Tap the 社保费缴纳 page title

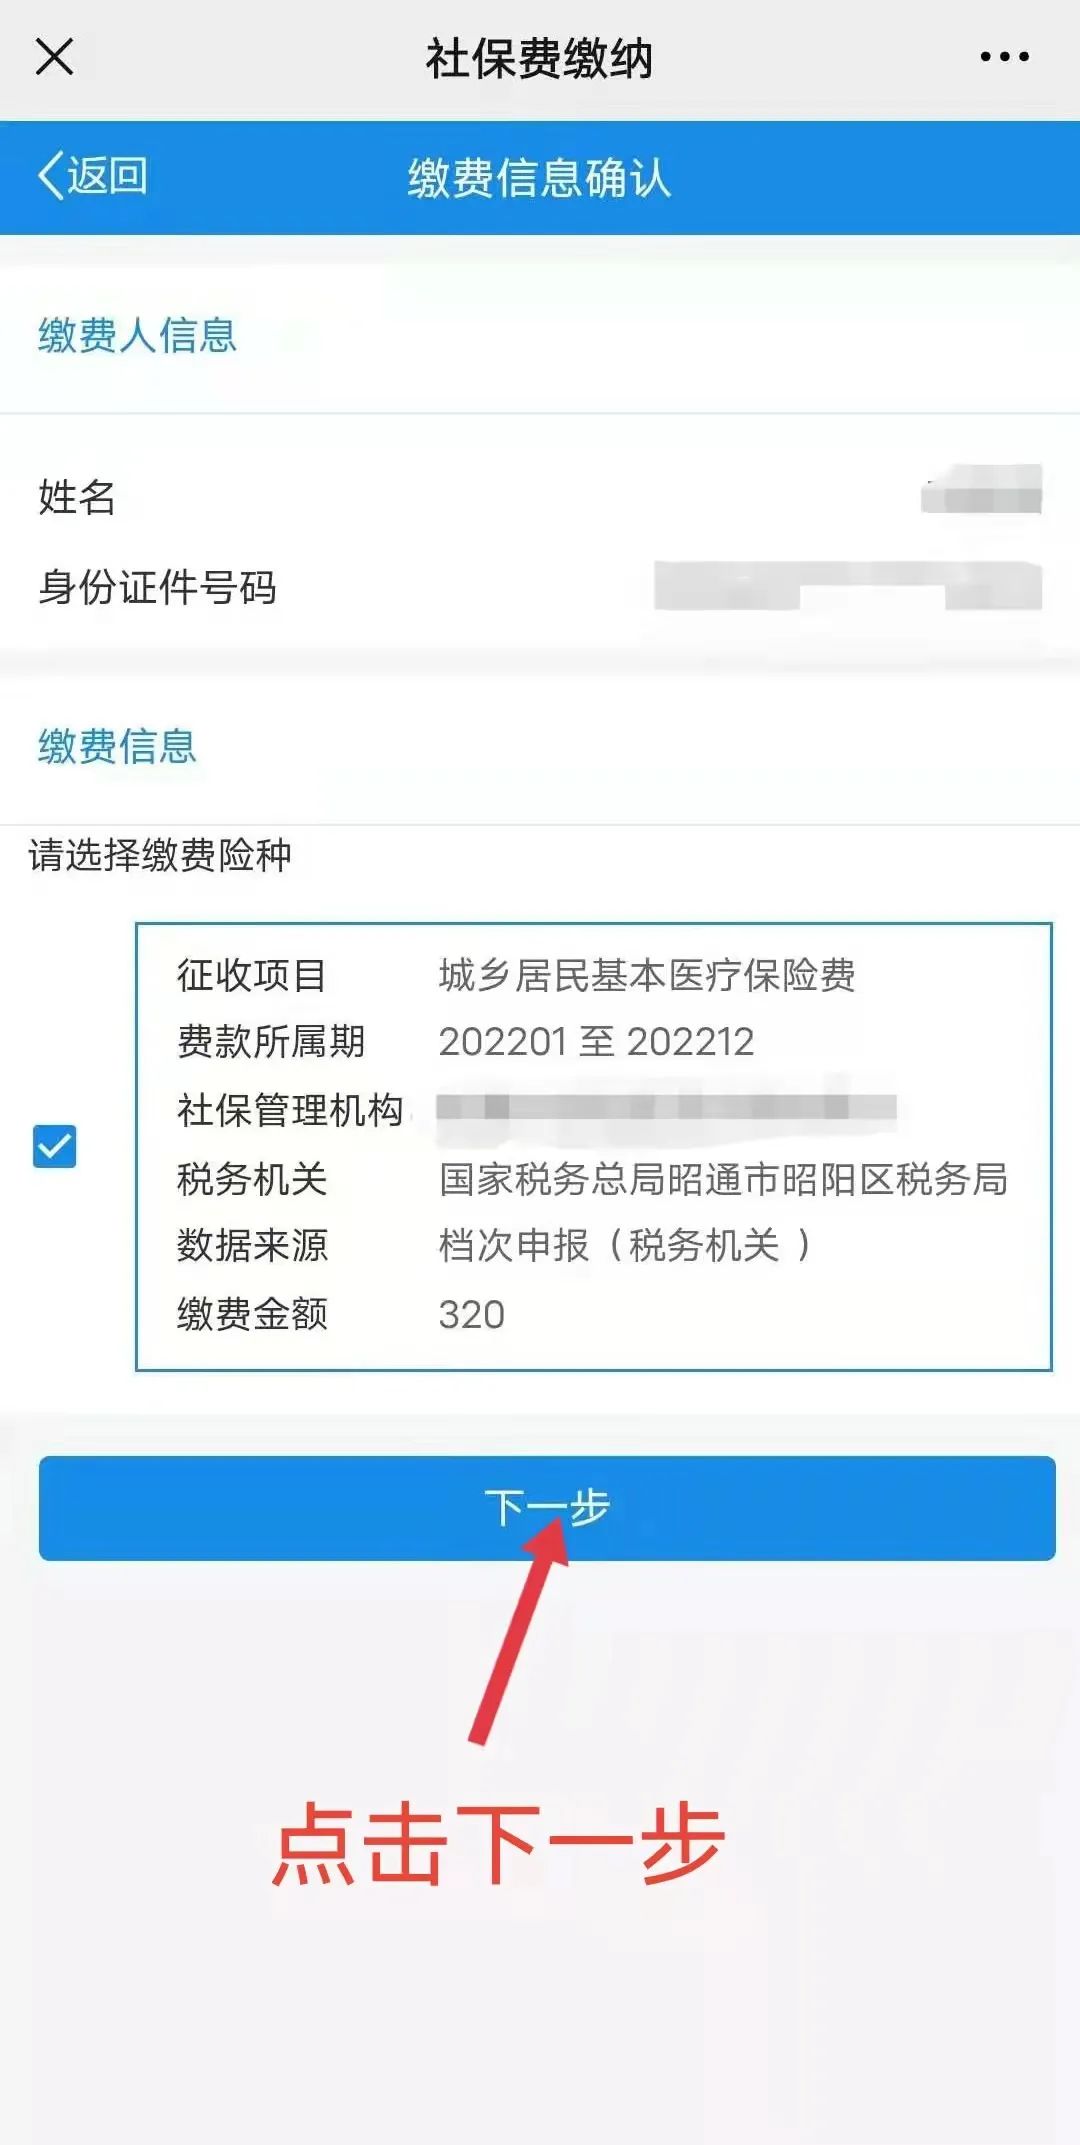coord(539,58)
